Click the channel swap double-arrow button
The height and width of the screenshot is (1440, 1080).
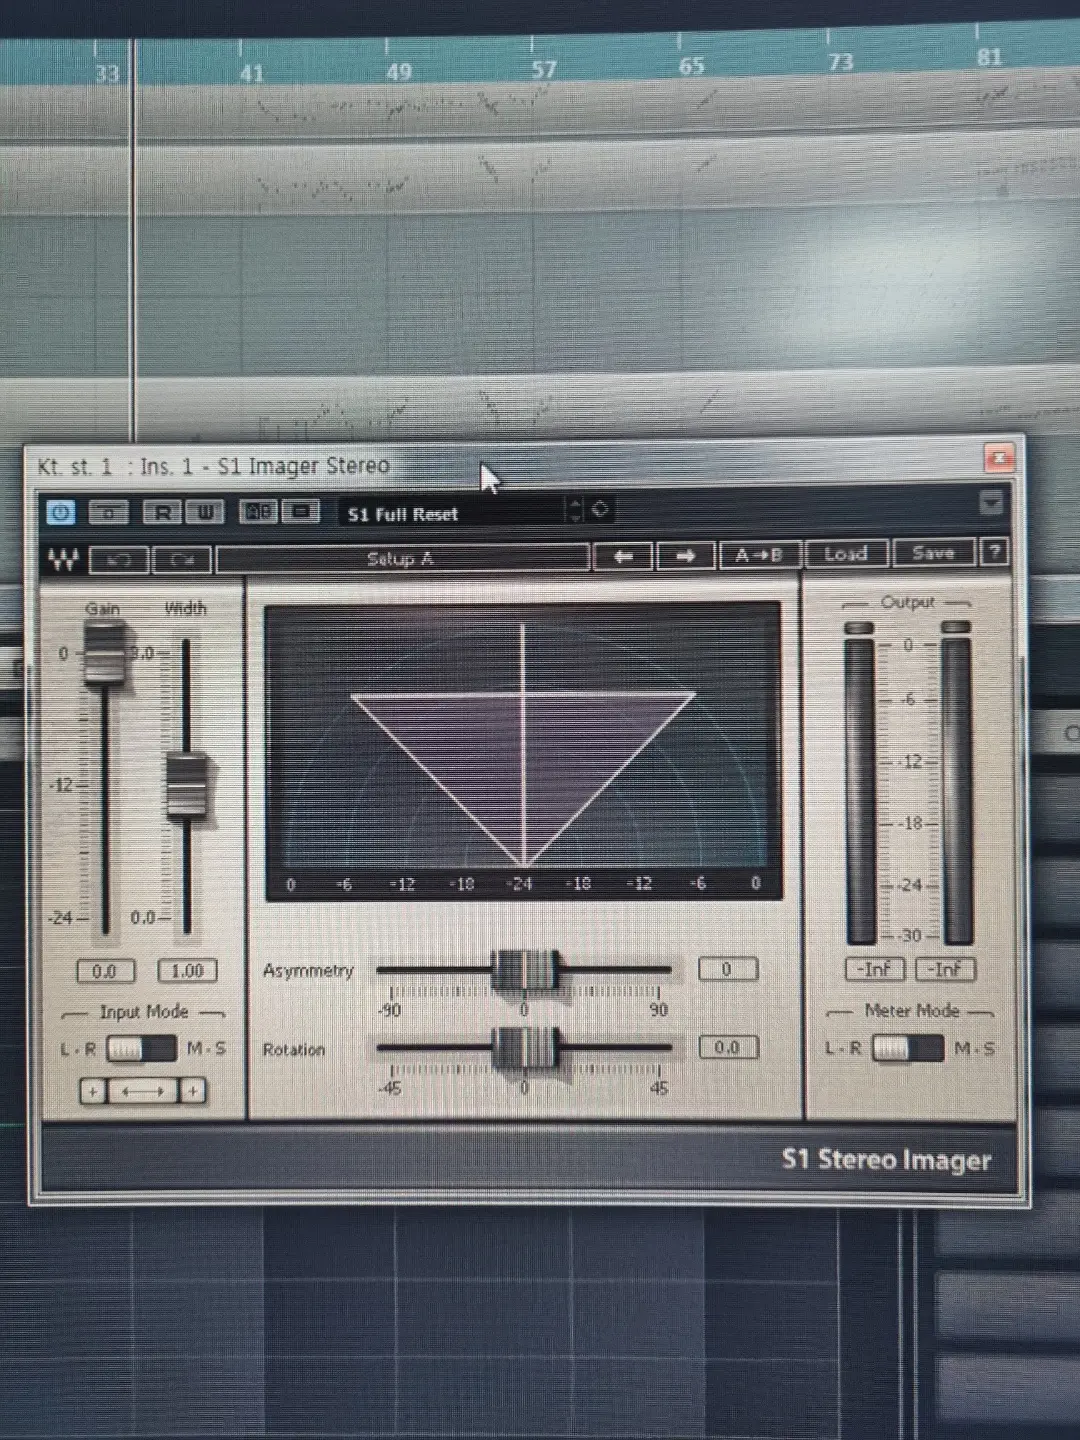[143, 1091]
